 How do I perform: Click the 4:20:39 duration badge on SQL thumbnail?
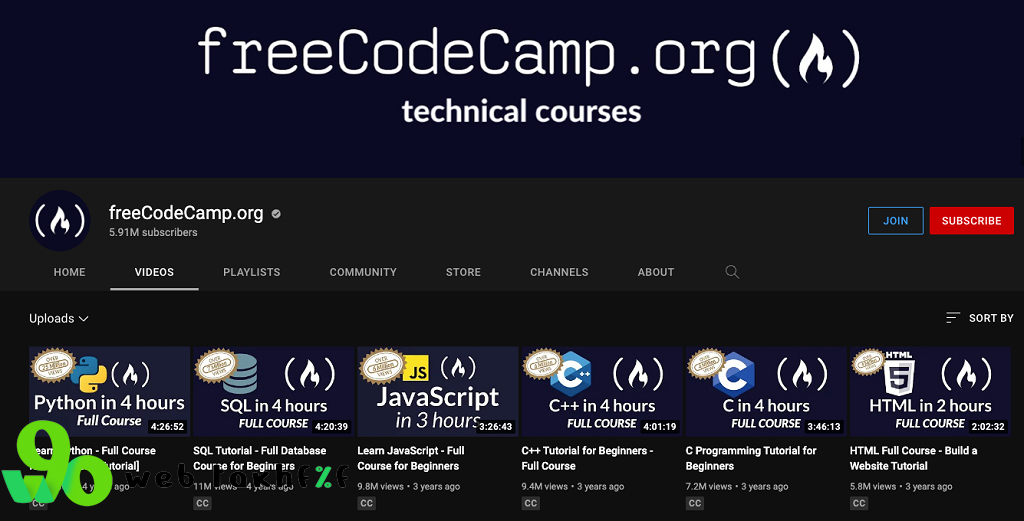pyautogui.click(x=332, y=426)
